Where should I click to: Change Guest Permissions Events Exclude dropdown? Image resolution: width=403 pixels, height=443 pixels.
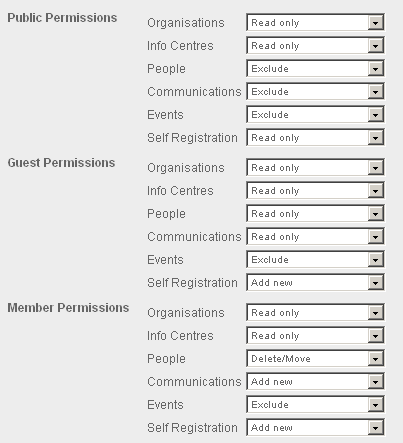[x=315, y=260]
